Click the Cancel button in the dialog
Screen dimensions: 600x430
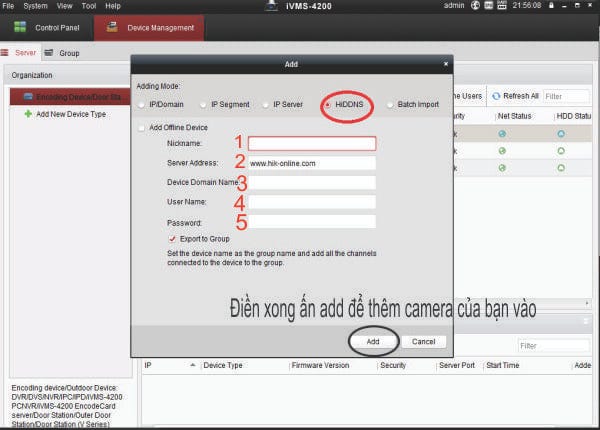tap(424, 342)
